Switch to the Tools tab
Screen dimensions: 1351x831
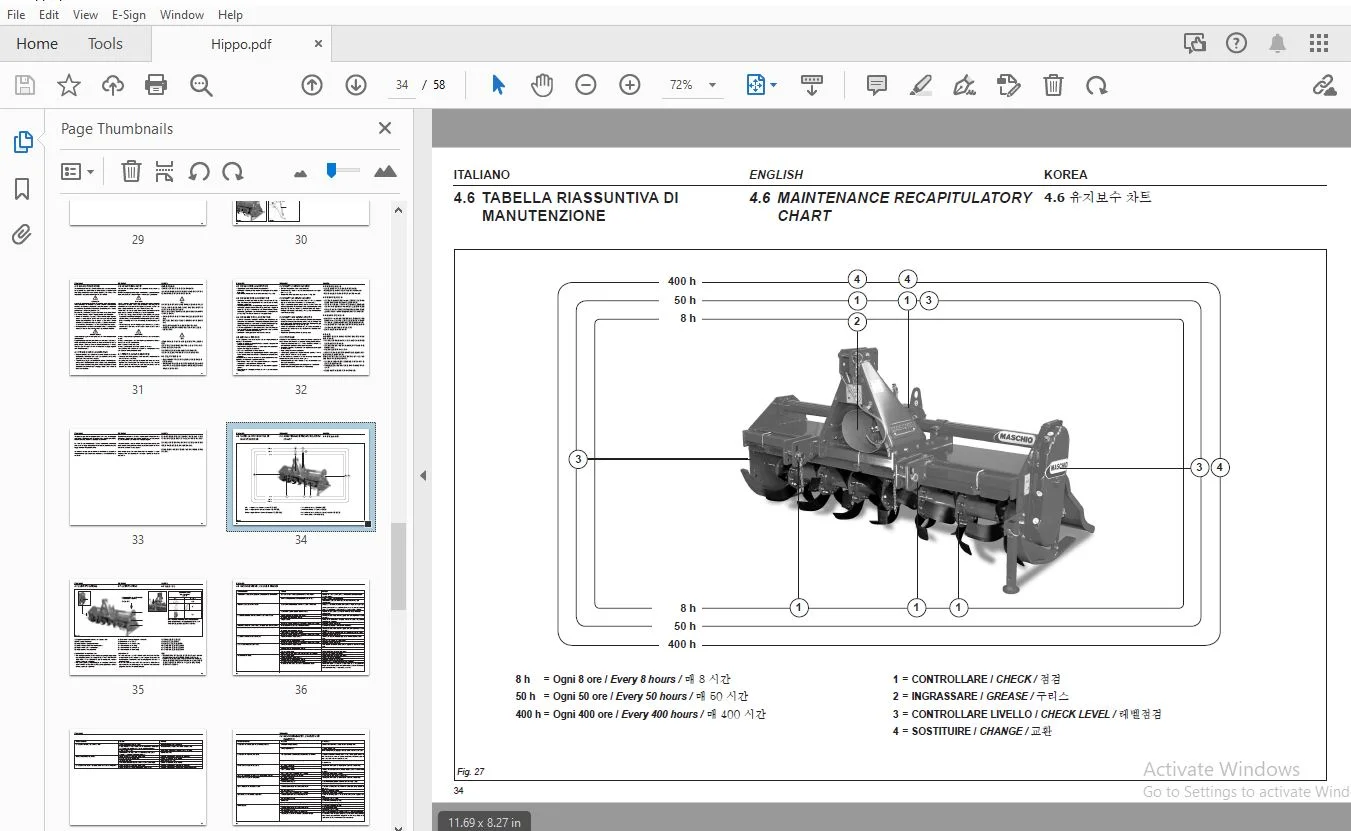[105, 43]
